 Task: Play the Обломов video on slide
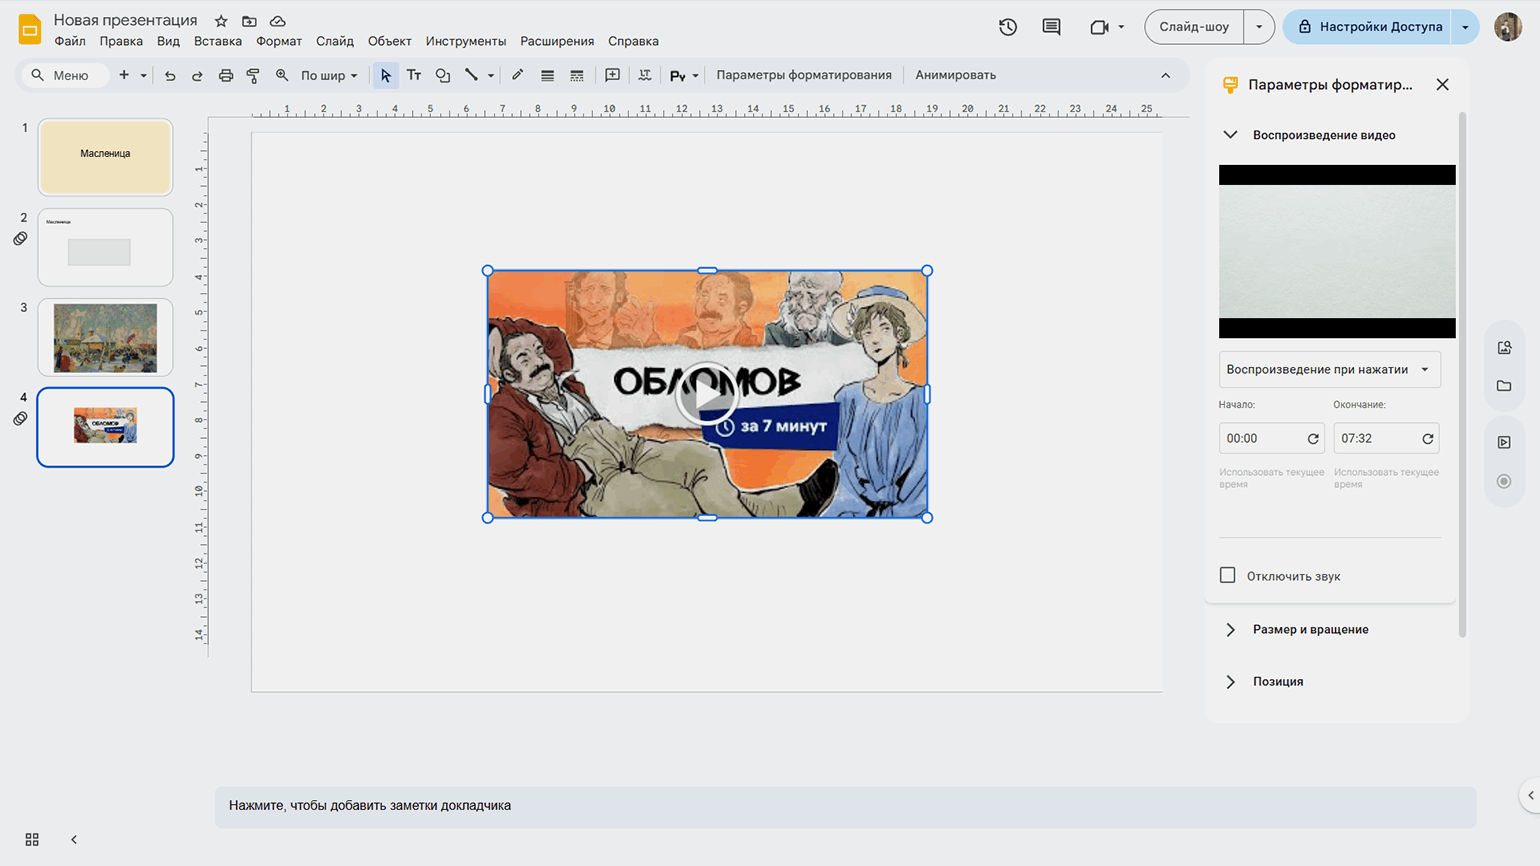pyautogui.click(x=707, y=395)
